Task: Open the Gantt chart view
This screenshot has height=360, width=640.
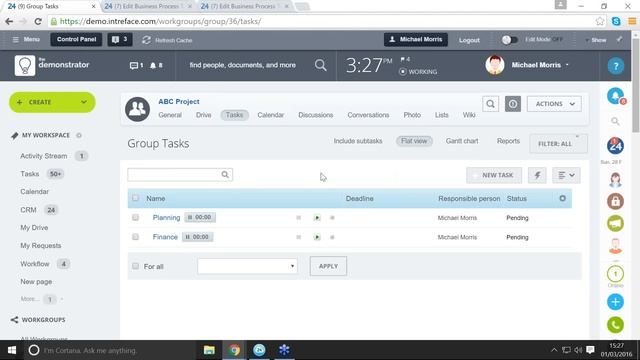Action: [462, 141]
